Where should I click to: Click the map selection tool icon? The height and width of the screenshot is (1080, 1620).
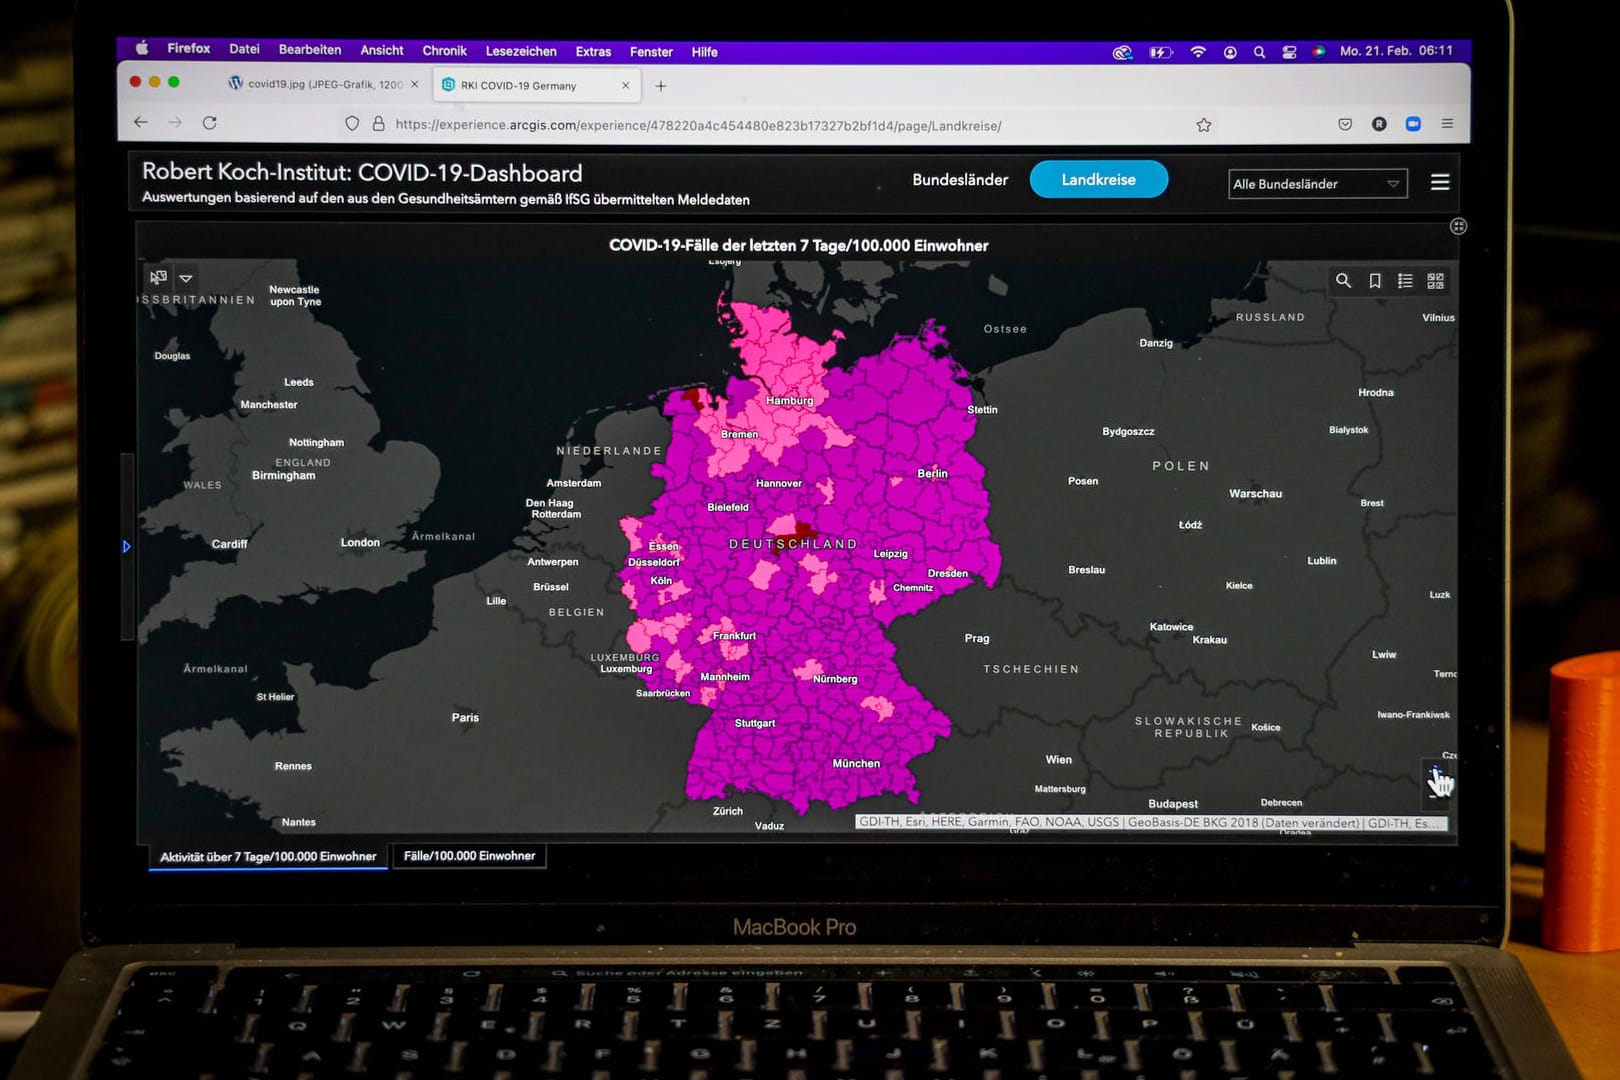tap(158, 277)
